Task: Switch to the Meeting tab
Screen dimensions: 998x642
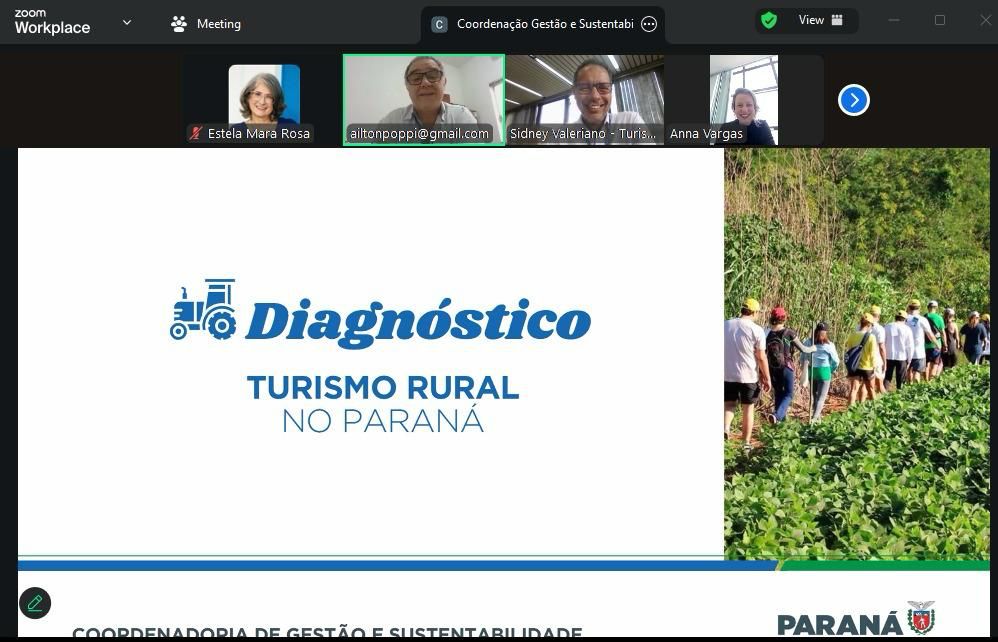Action: point(206,24)
